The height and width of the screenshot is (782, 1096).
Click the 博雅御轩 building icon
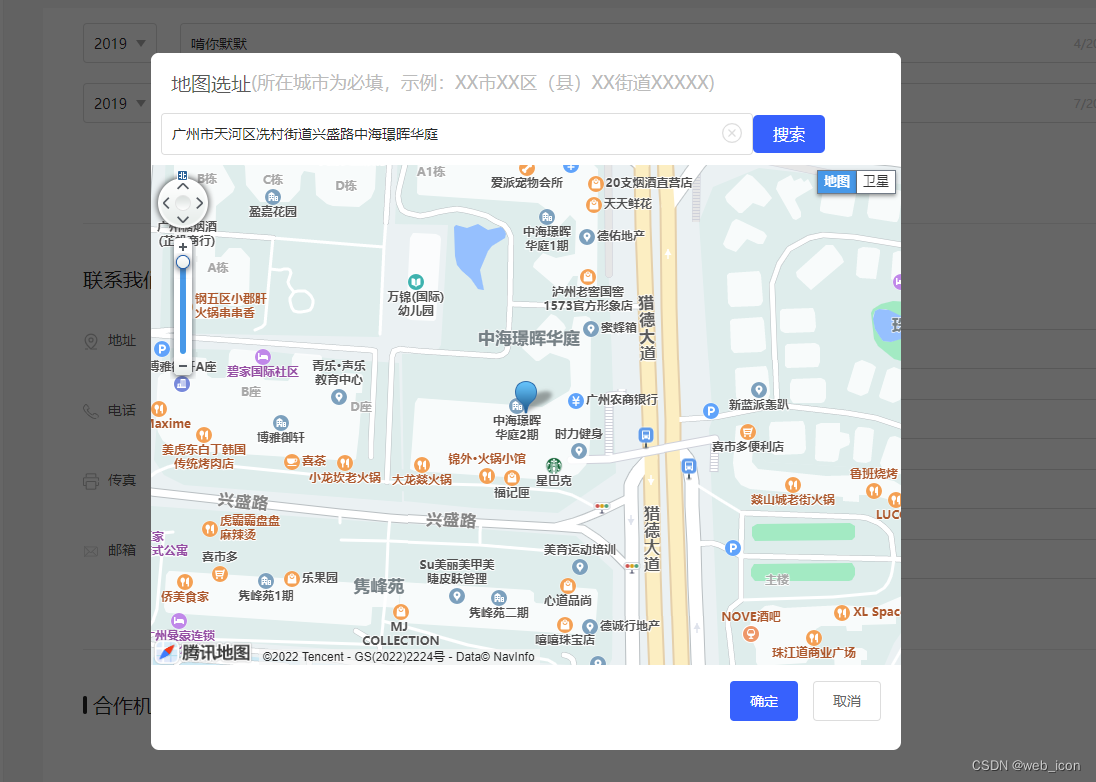280,423
